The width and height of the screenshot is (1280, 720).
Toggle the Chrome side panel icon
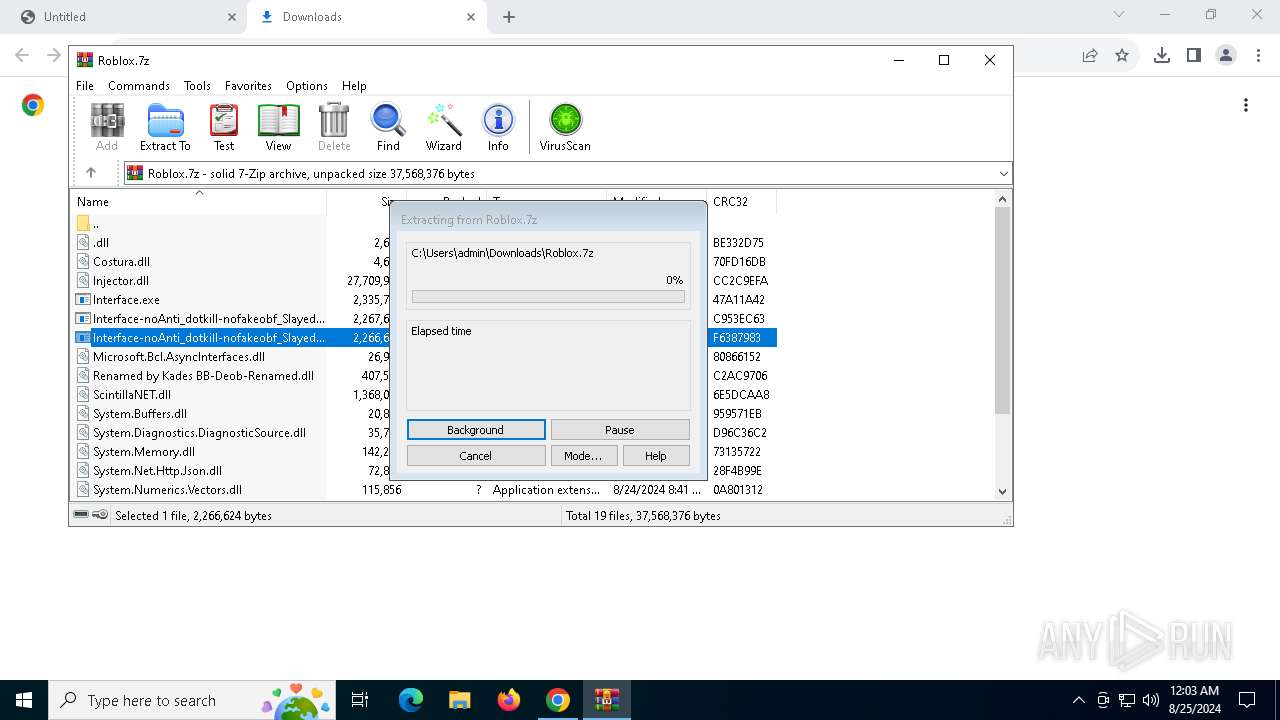1194,55
